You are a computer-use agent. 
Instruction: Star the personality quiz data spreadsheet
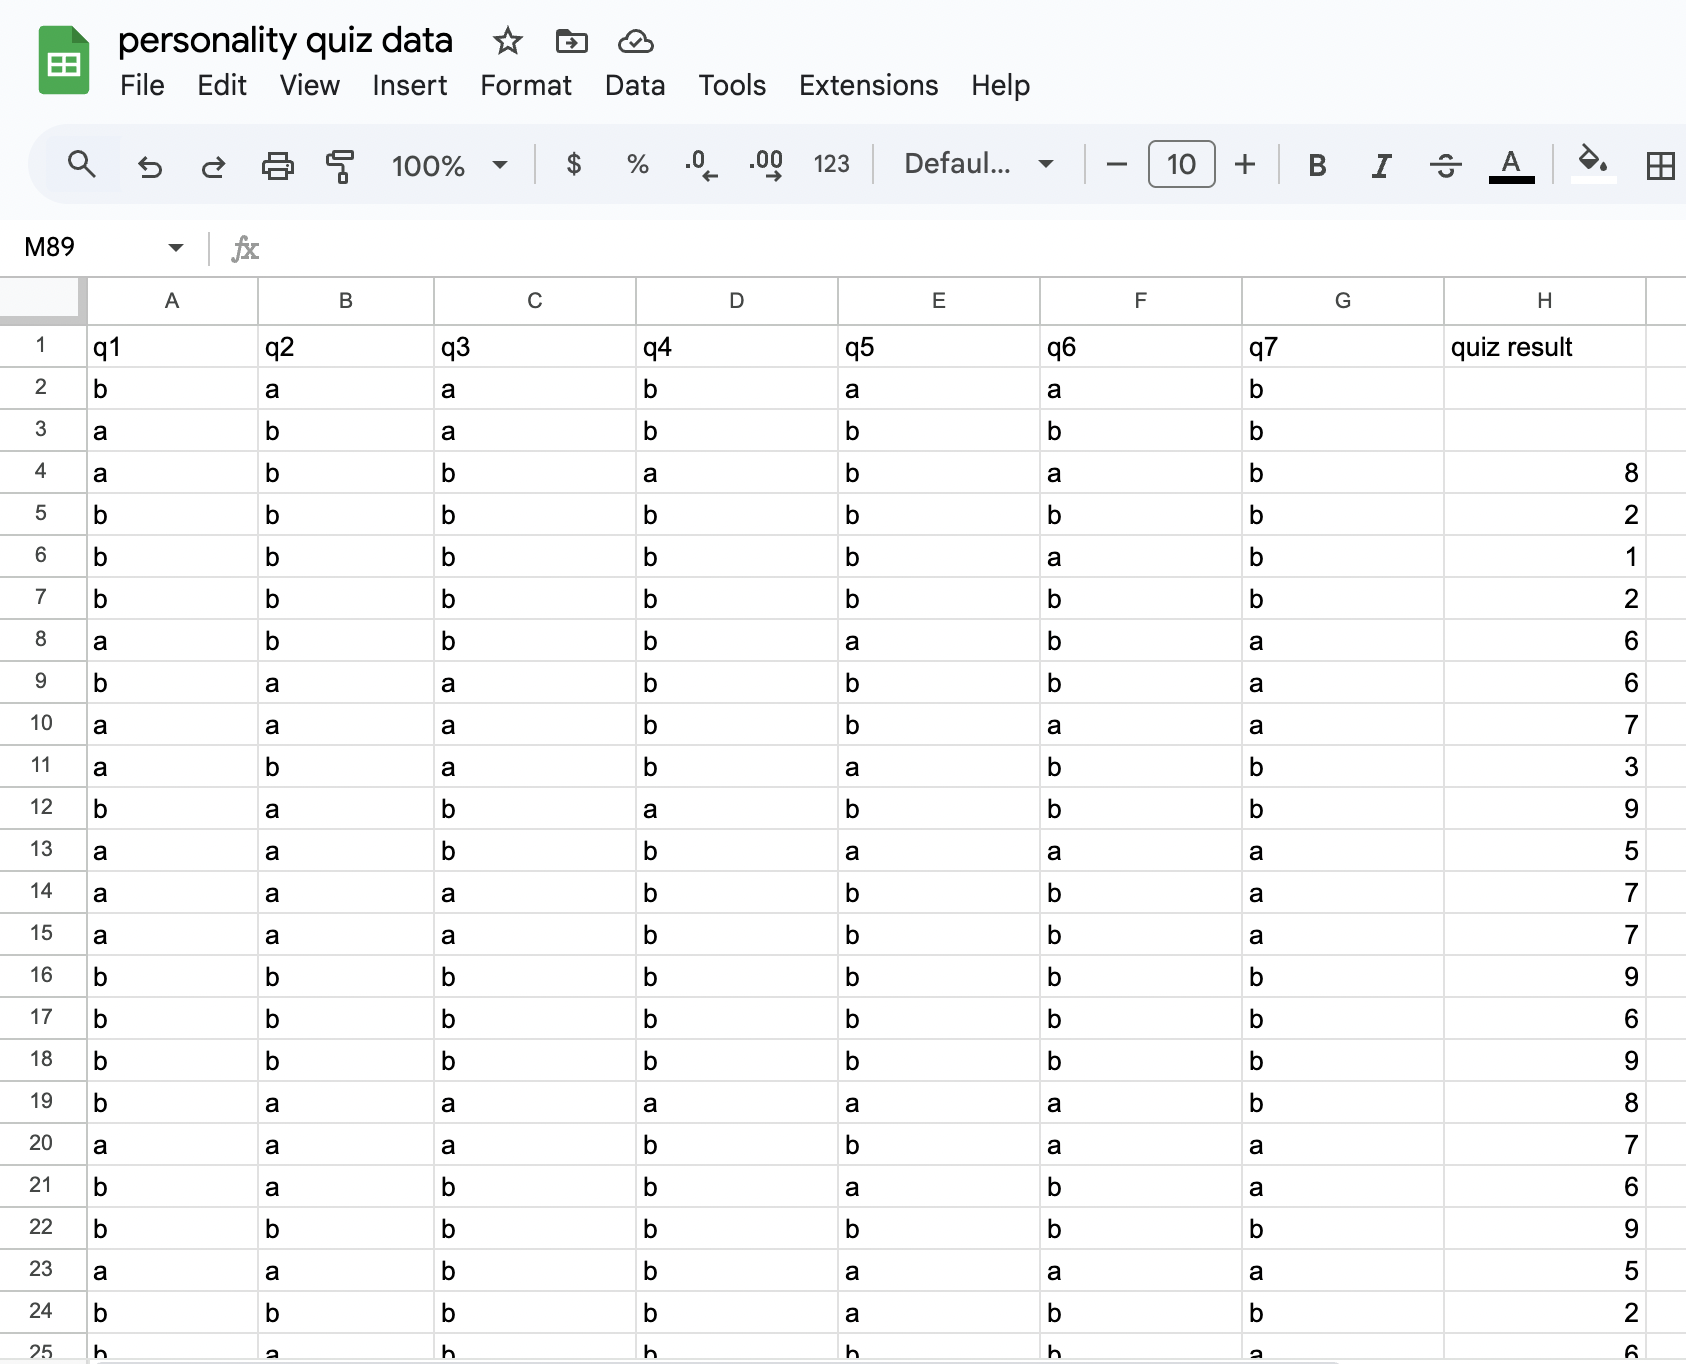click(507, 42)
